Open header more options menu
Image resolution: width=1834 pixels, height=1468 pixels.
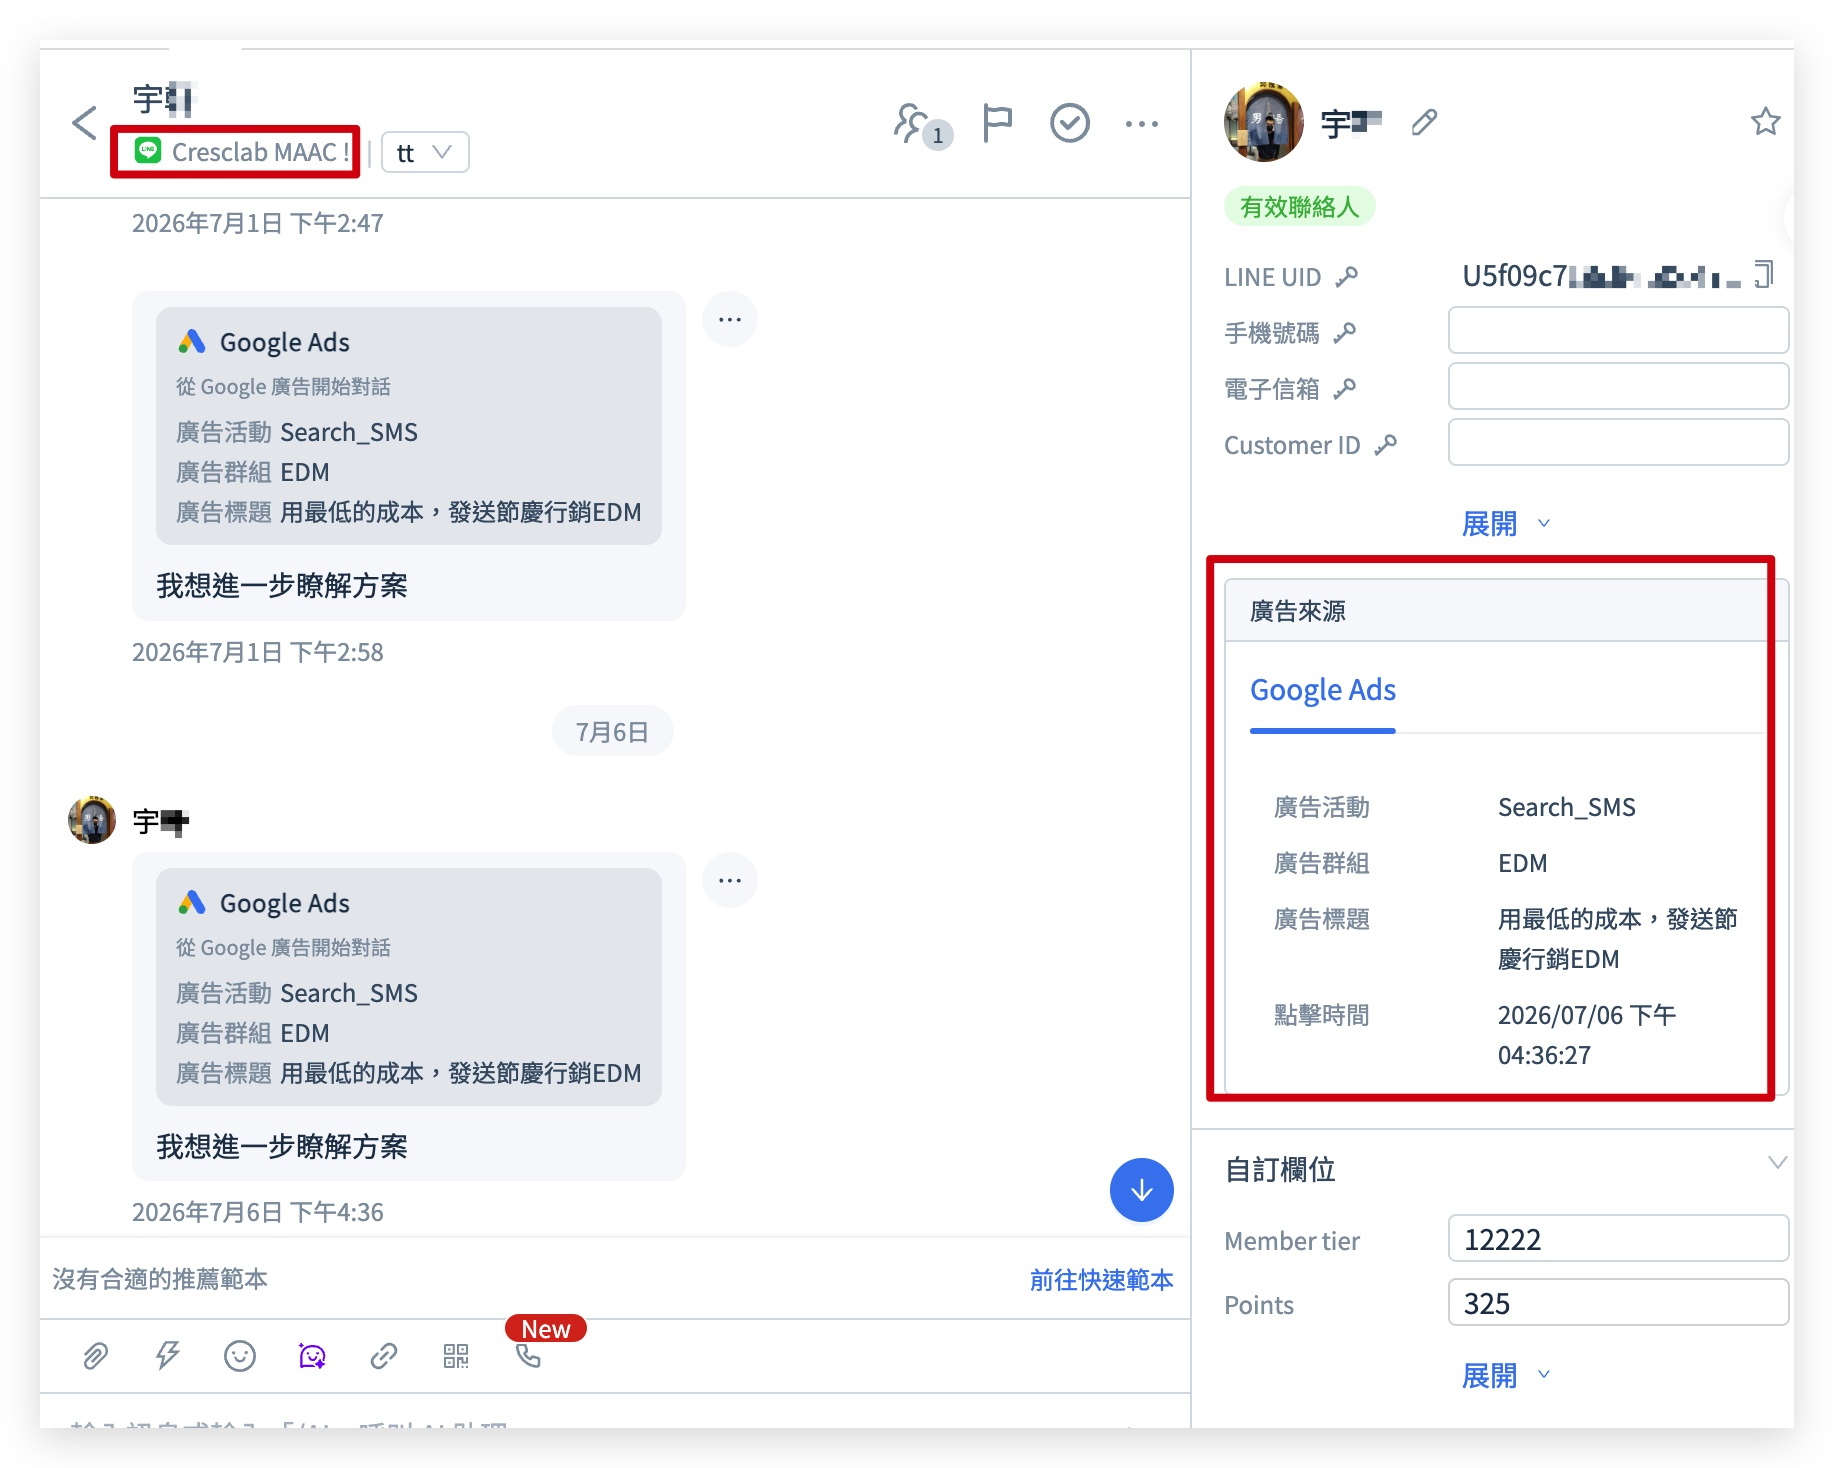(x=1142, y=124)
